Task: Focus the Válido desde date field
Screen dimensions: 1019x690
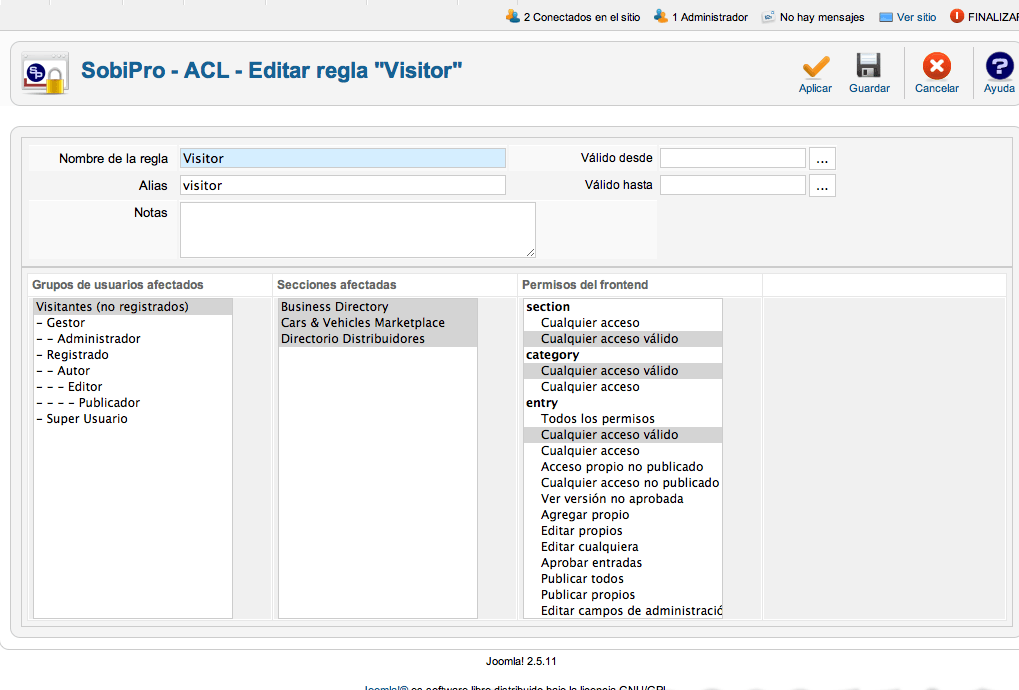Action: pos(733,158)
